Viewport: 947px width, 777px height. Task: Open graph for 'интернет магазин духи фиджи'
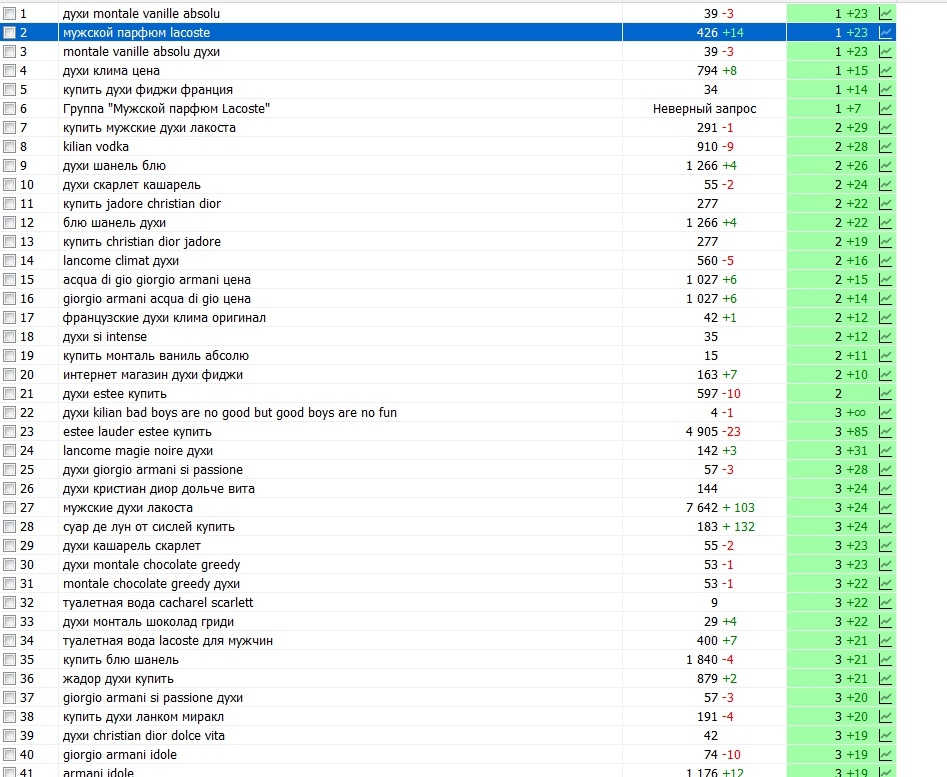[x=885, y=375]
